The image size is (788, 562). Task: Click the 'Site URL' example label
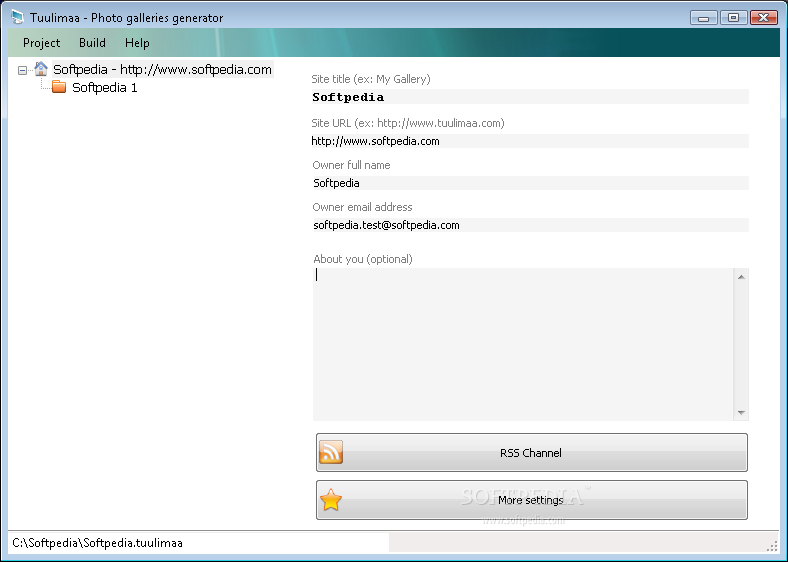408,123
